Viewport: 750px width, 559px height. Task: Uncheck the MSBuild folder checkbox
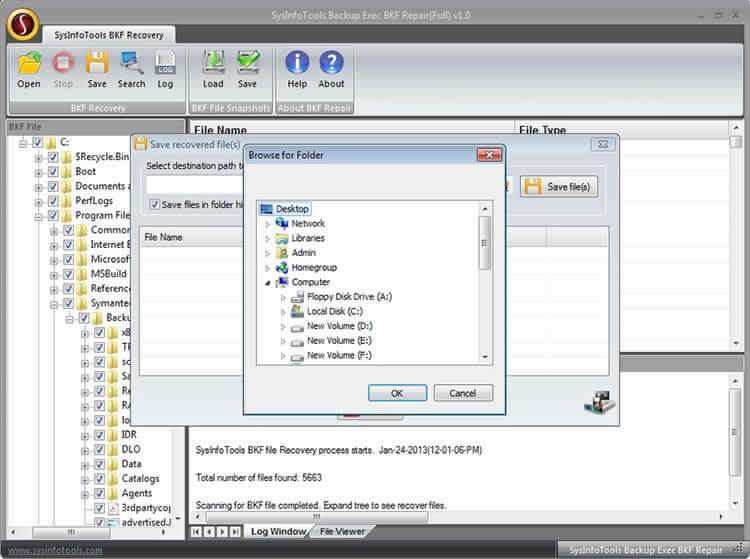pos(68,274)
